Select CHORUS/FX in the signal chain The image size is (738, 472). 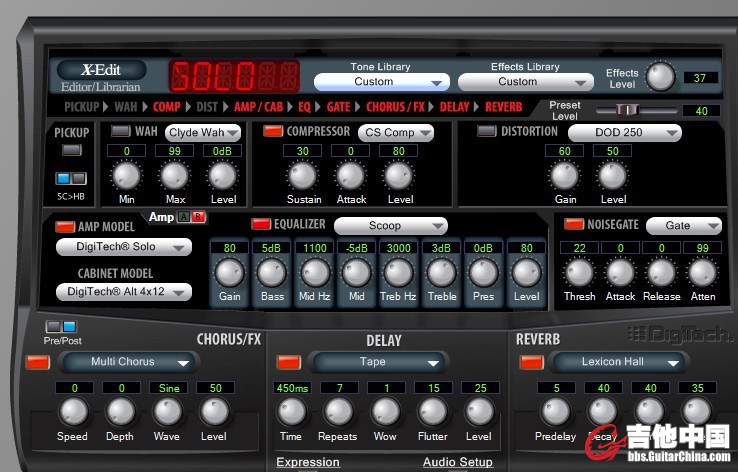[395, 106]
